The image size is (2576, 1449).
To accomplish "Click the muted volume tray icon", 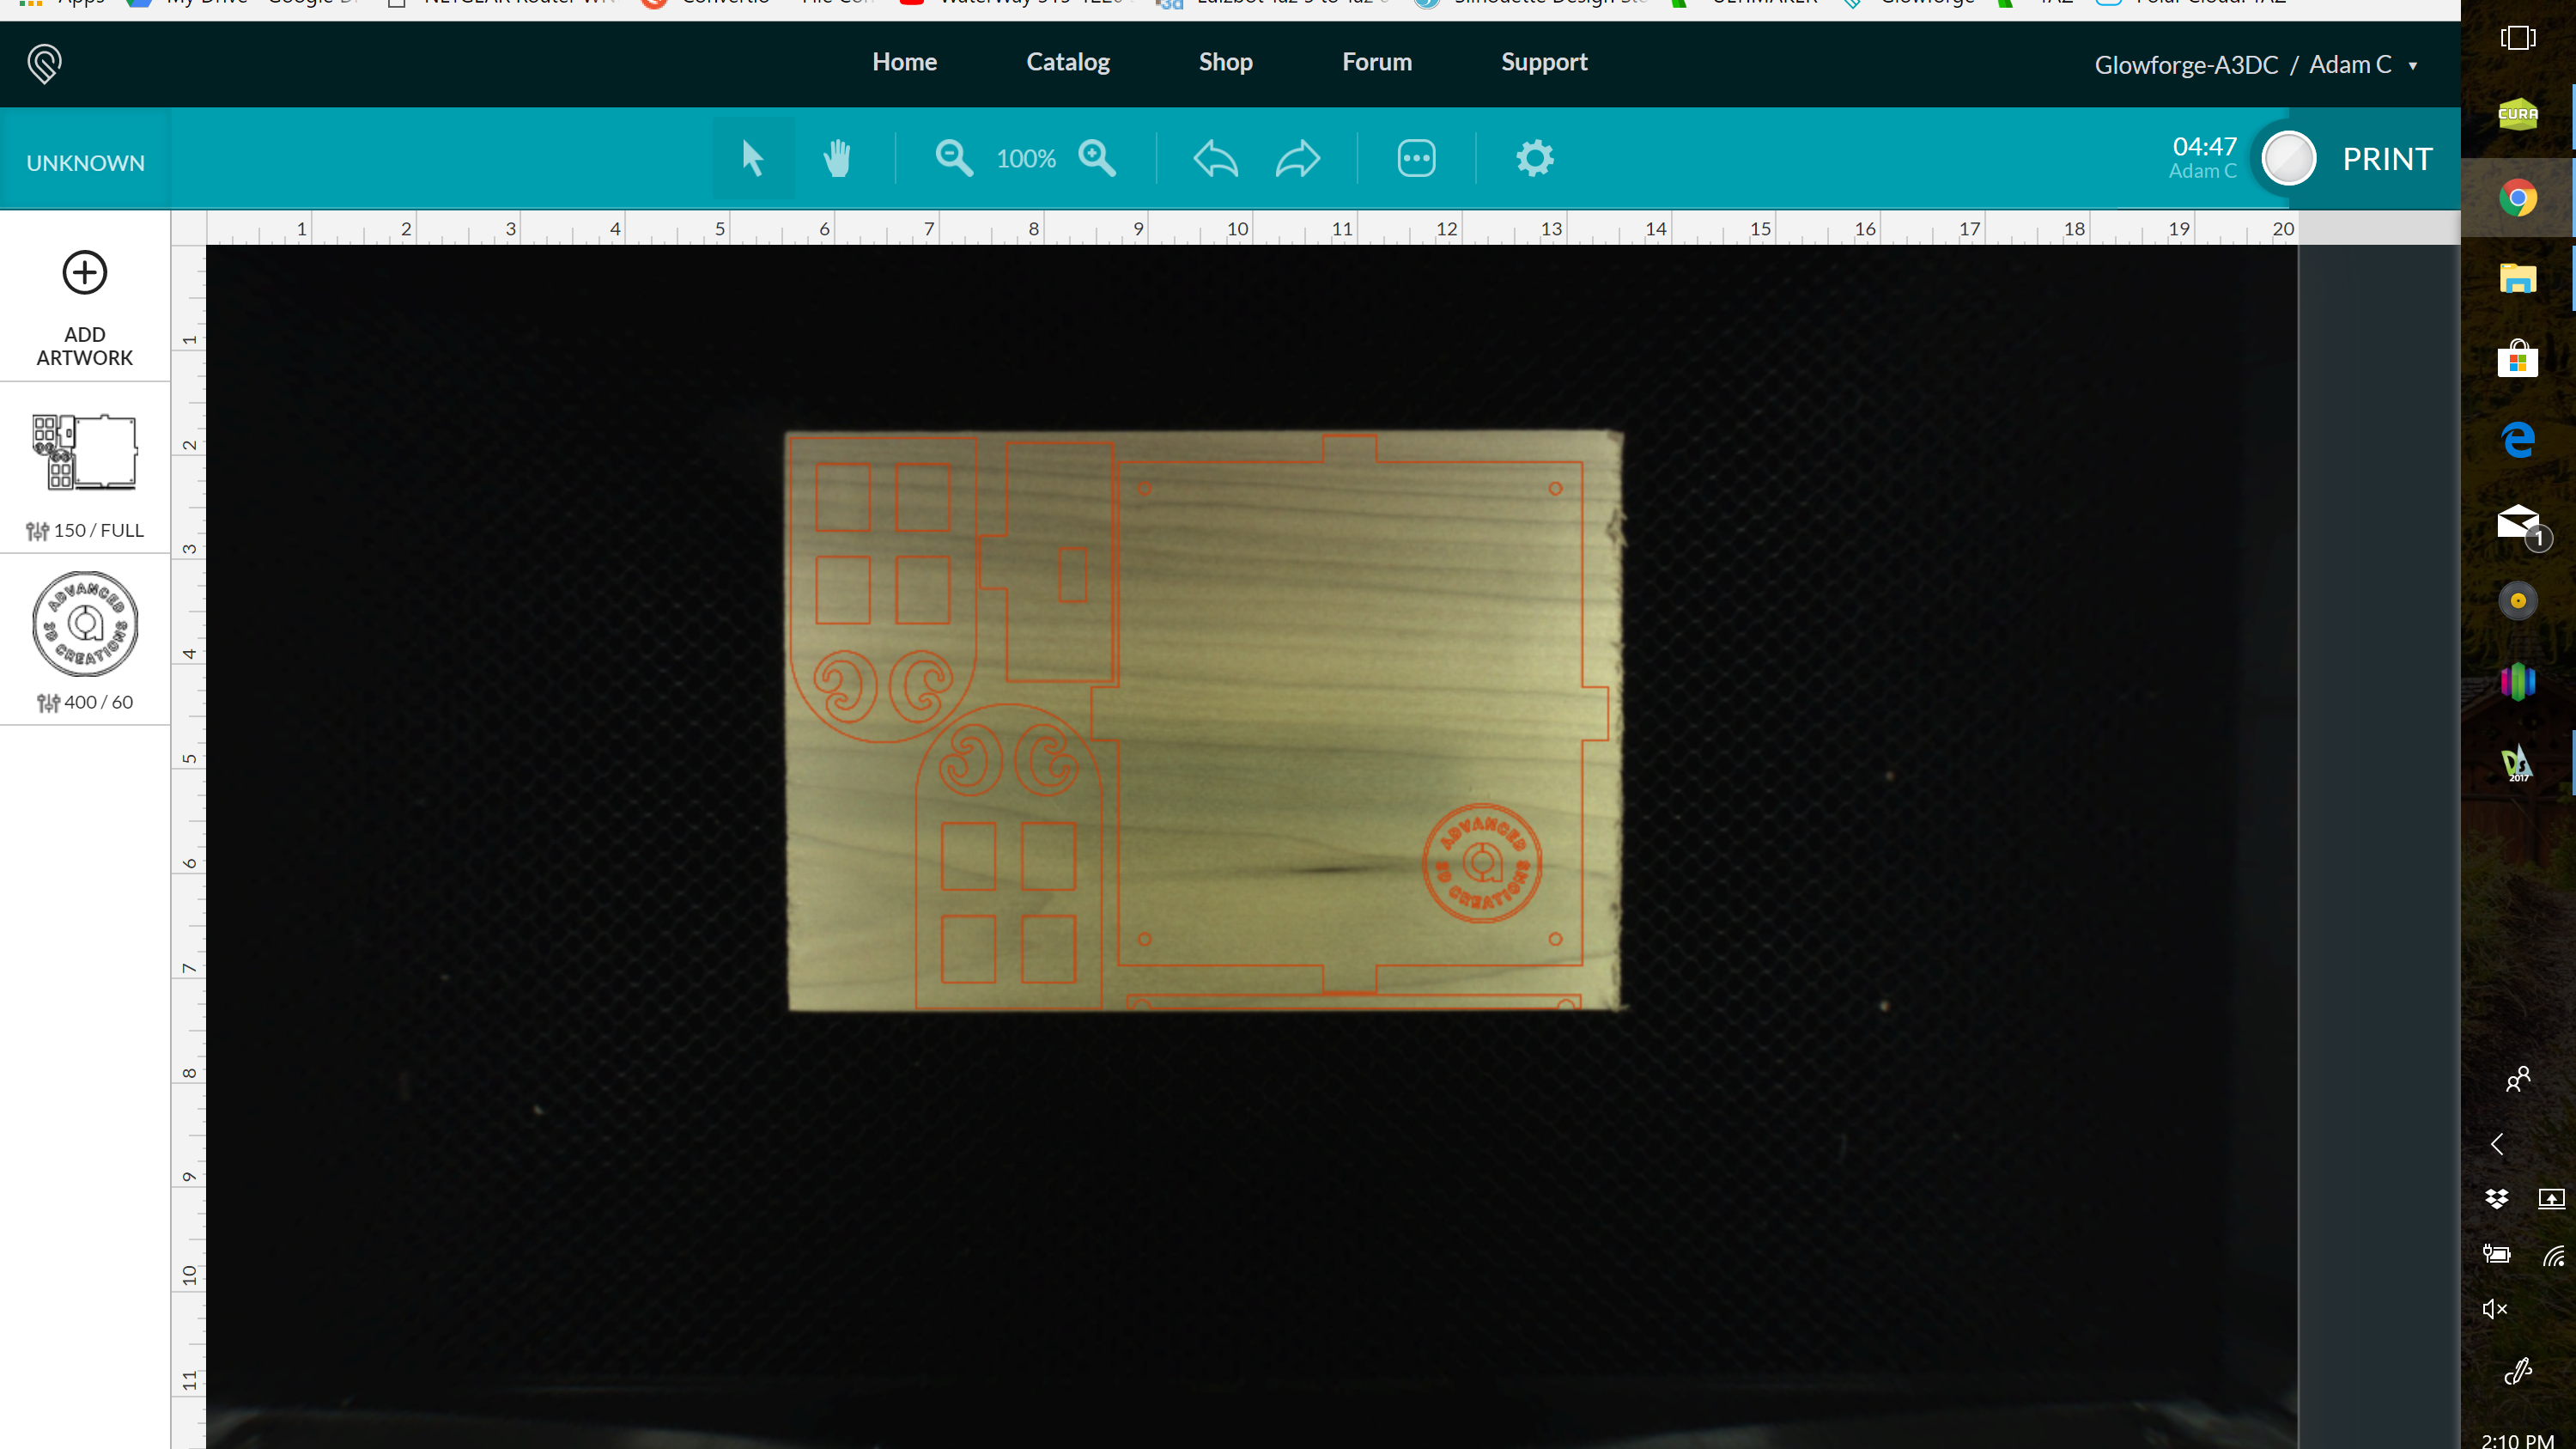I will click(2495, 1309).
